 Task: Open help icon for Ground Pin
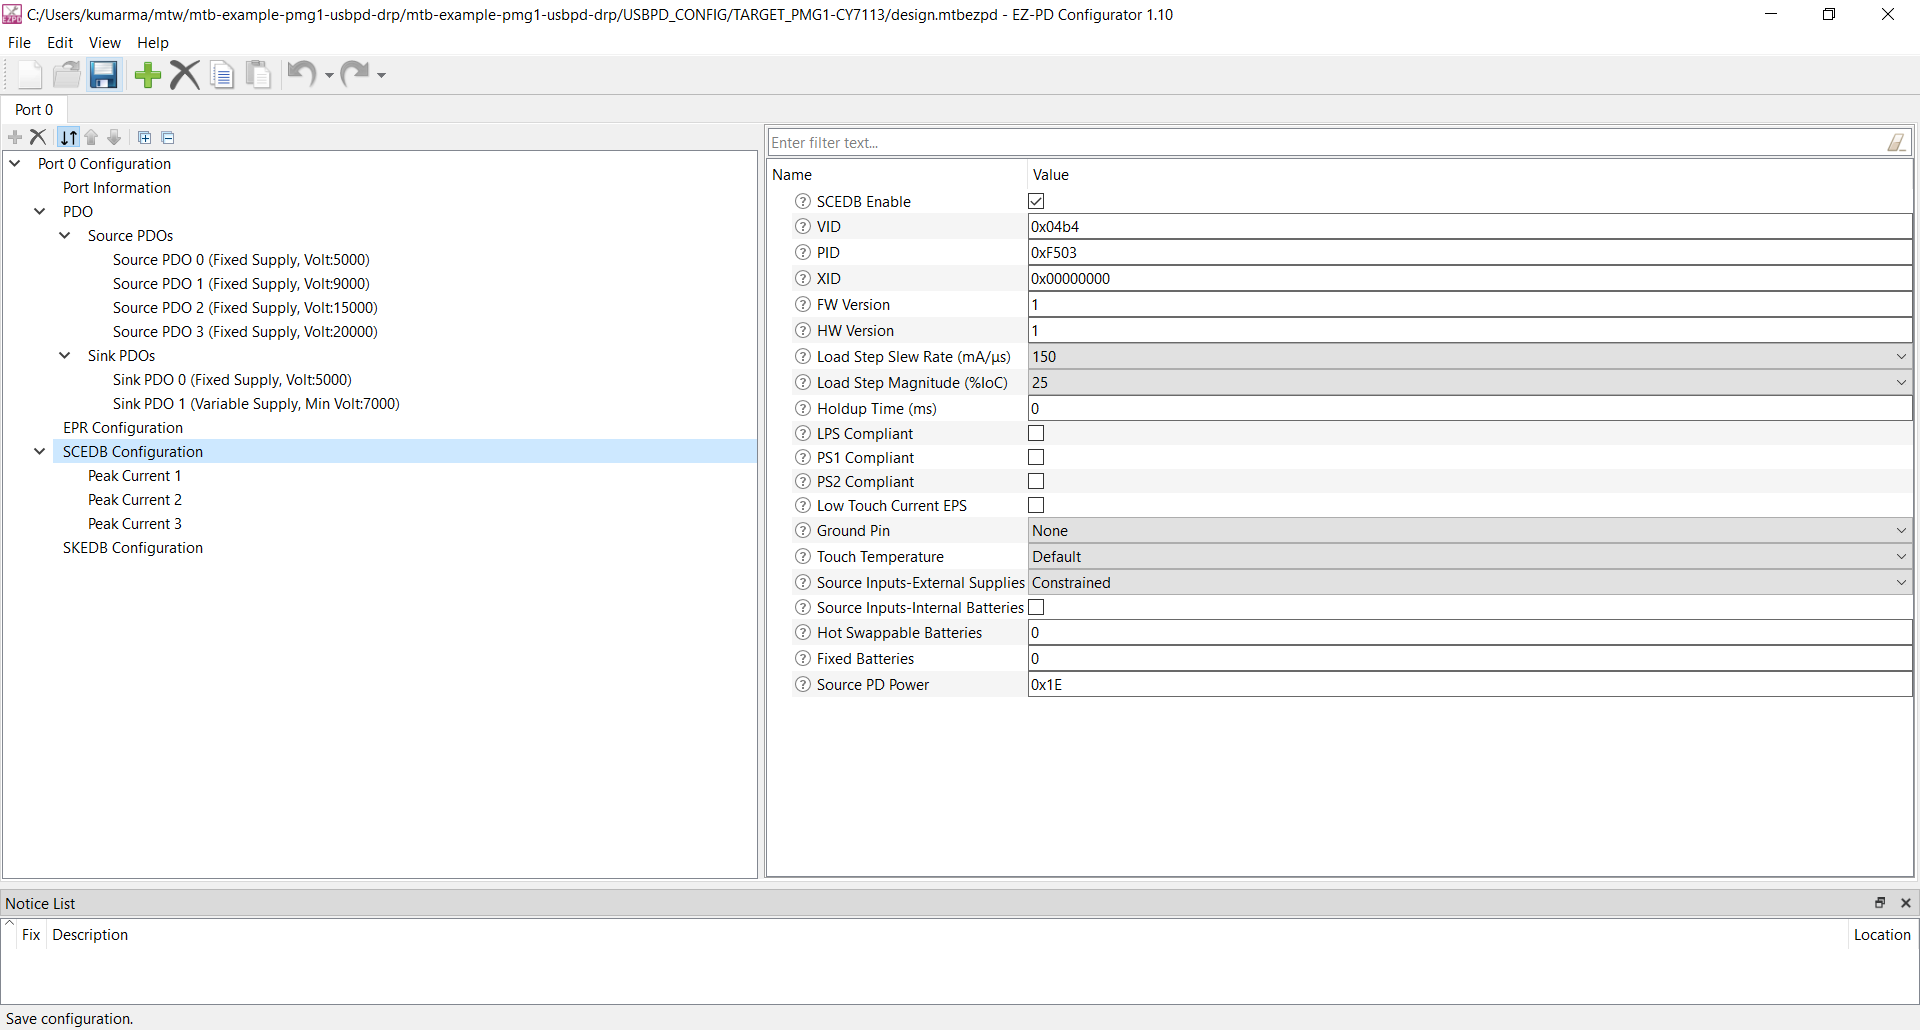pos(802,531)
